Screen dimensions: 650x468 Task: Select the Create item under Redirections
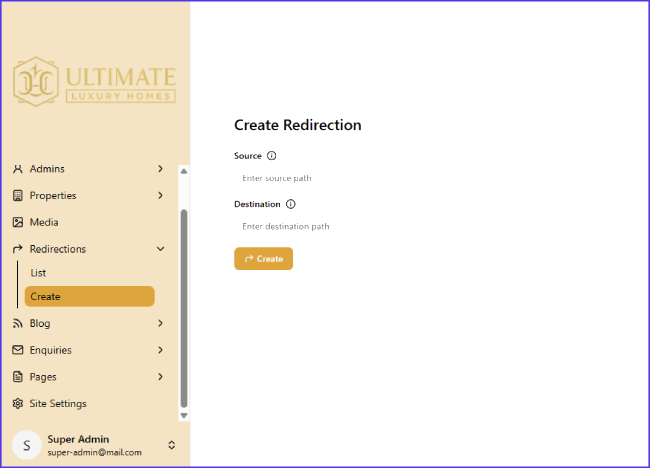tap(89, 296)
